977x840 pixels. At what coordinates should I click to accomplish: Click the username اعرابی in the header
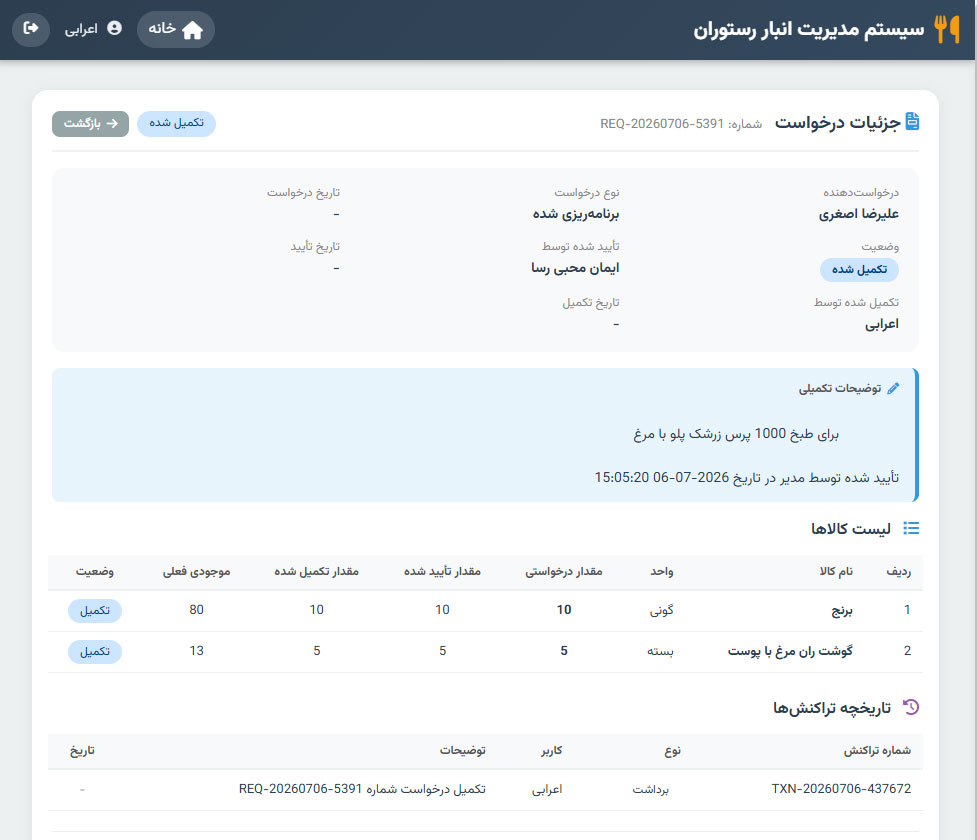[x=81, y=29]
